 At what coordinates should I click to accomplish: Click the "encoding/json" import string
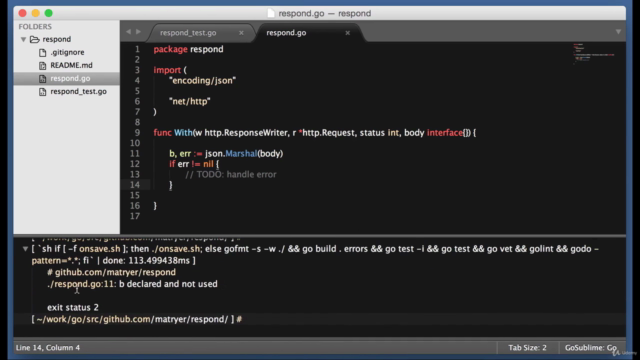[x=202, y=80]
